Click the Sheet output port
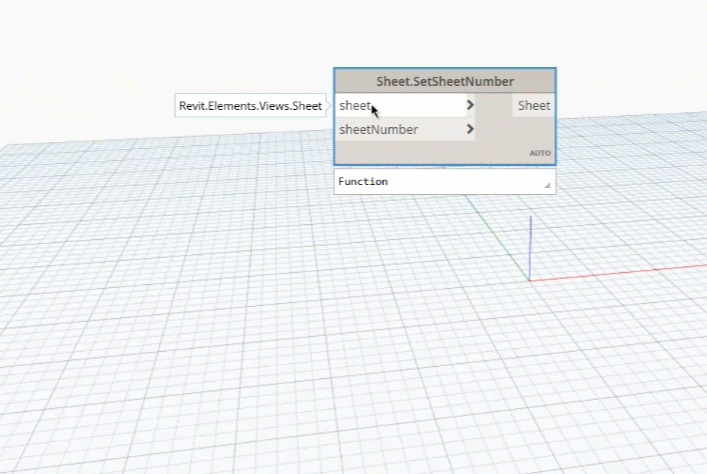The image size is (707, 474). [533, 106]
